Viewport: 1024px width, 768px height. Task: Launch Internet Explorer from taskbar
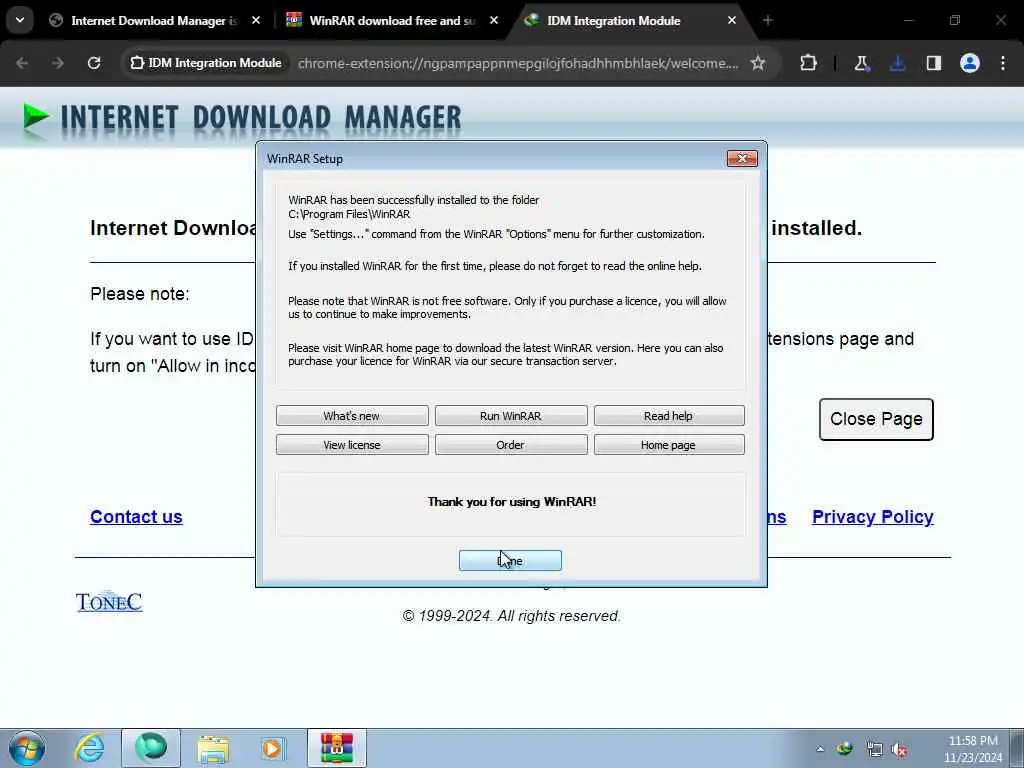[89, 748]
